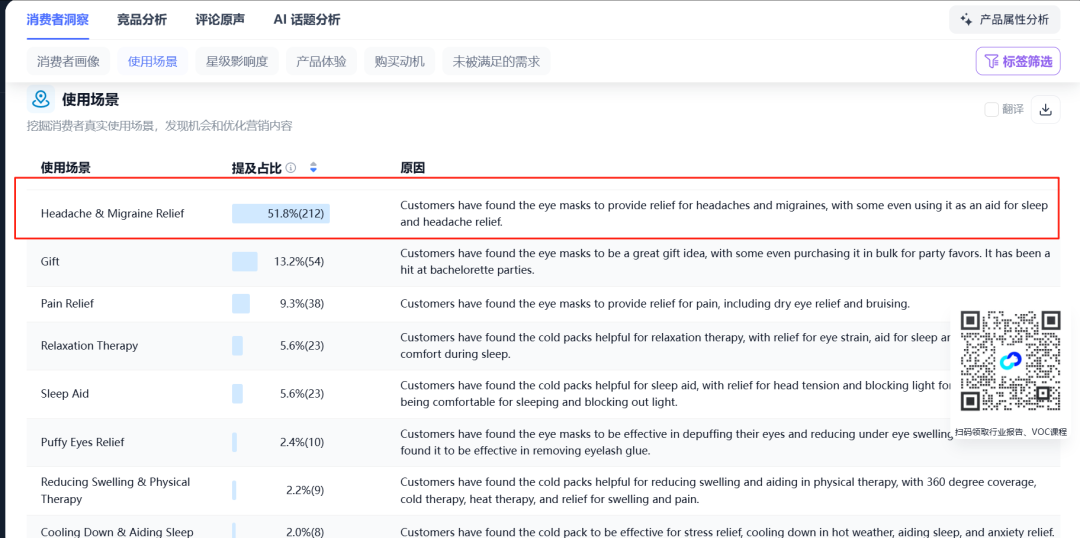Click the Pain Relief reason text

[655, 303]
